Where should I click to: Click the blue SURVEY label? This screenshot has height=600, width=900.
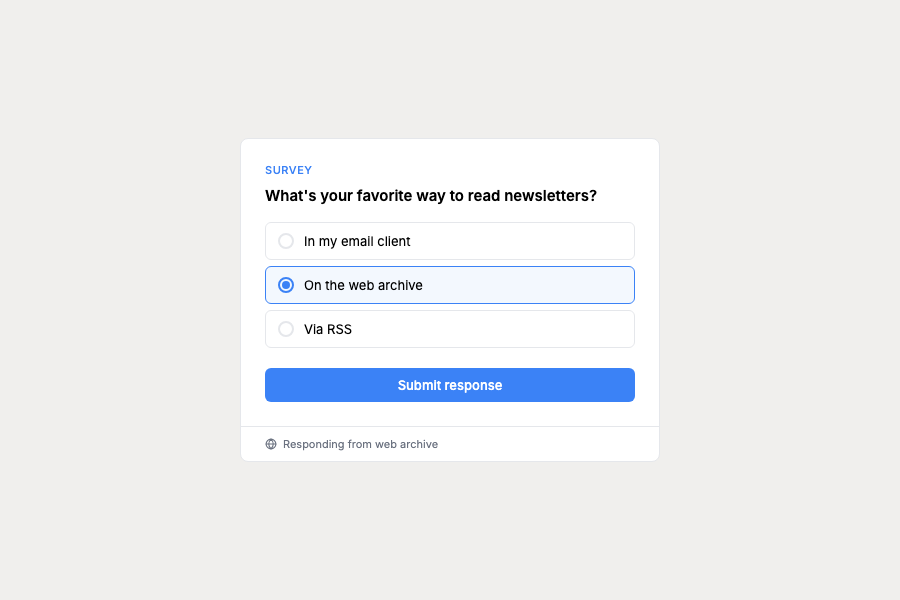click(x=288, y=170)
